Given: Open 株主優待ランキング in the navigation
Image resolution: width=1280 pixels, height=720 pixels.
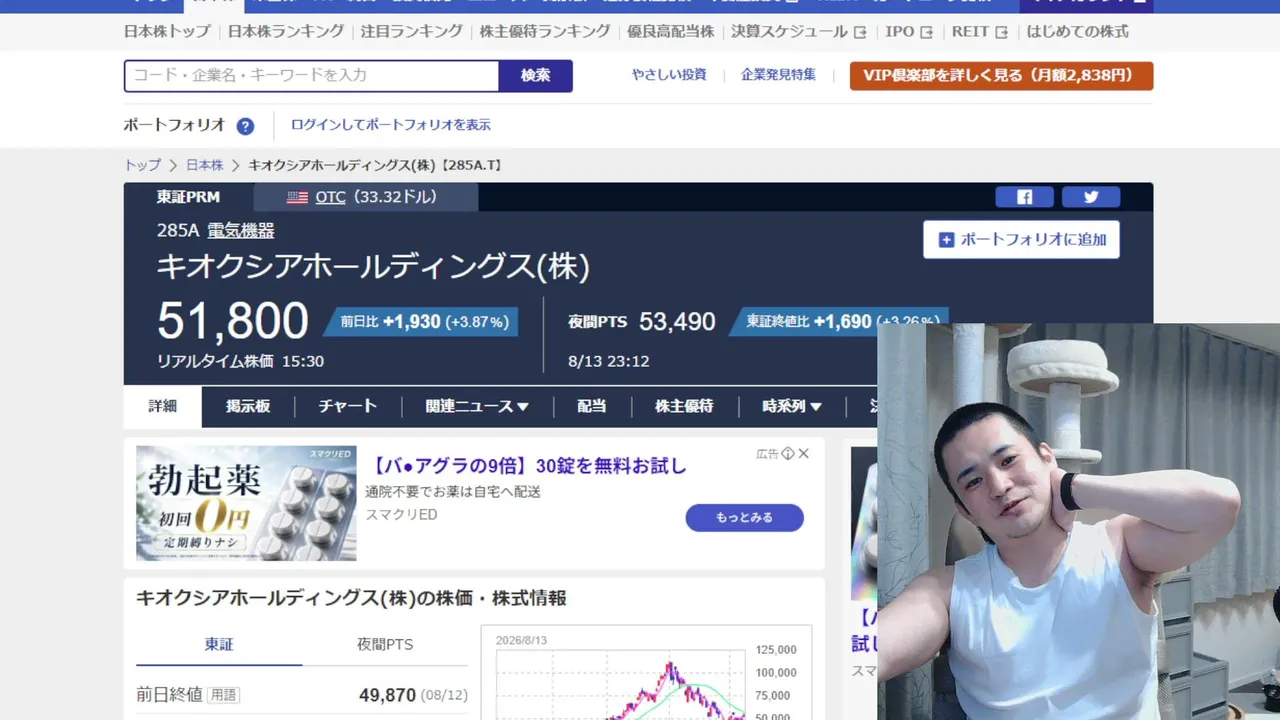Looking at the screenshot, I should 545,32.
